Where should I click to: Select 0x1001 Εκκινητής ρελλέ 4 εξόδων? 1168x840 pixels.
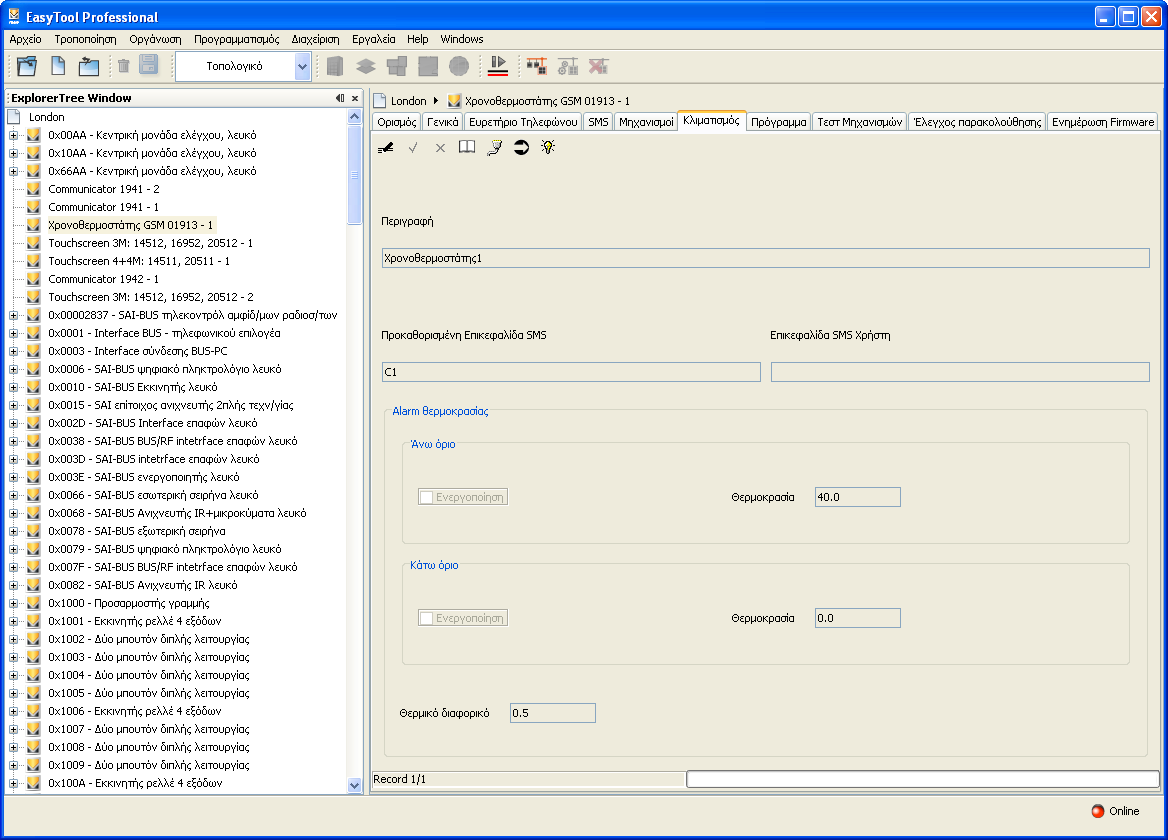(135, 621)
